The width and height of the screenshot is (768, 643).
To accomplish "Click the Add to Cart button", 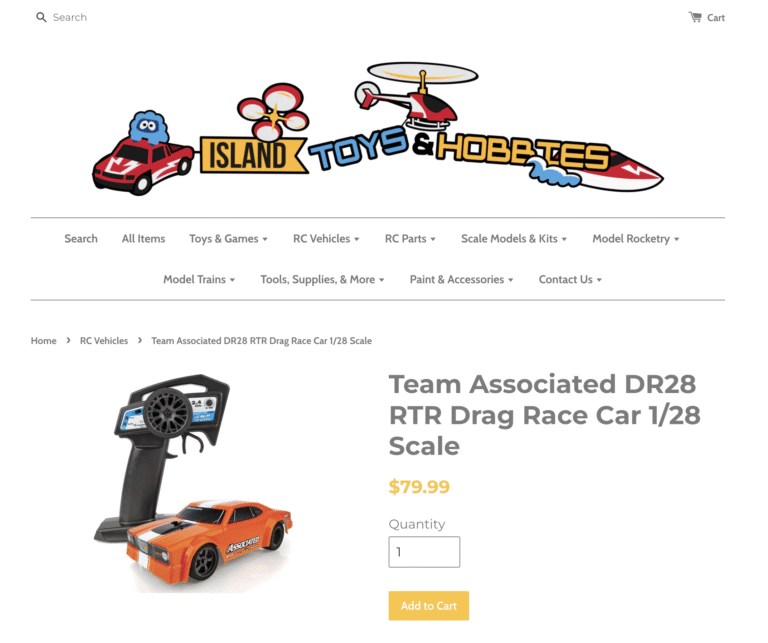I will 429,606.
